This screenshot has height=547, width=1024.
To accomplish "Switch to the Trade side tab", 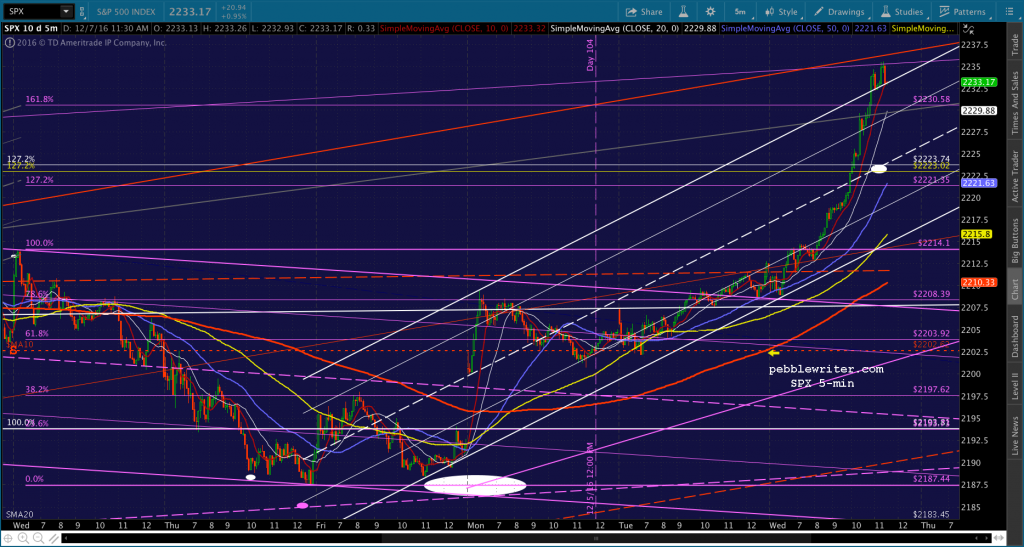I will click(1015, 43).
